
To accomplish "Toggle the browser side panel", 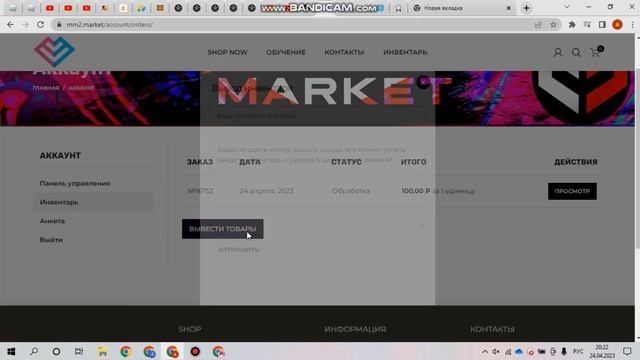I will [602, 24].
